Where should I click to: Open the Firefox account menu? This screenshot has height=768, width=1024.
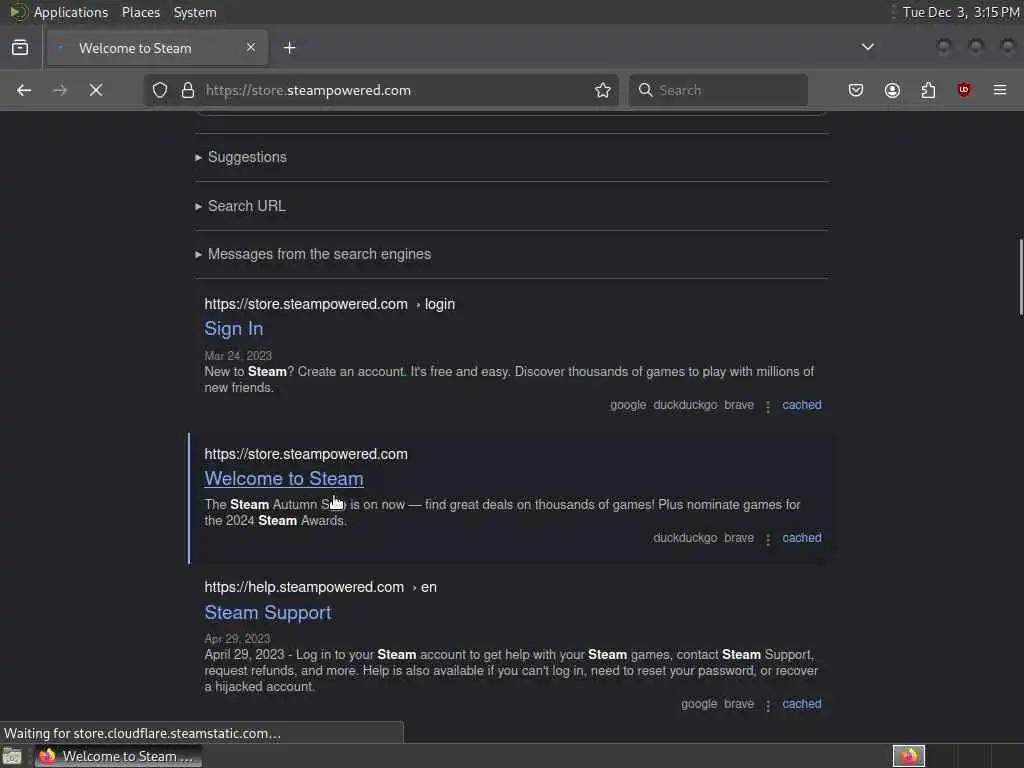pos(892,90)
